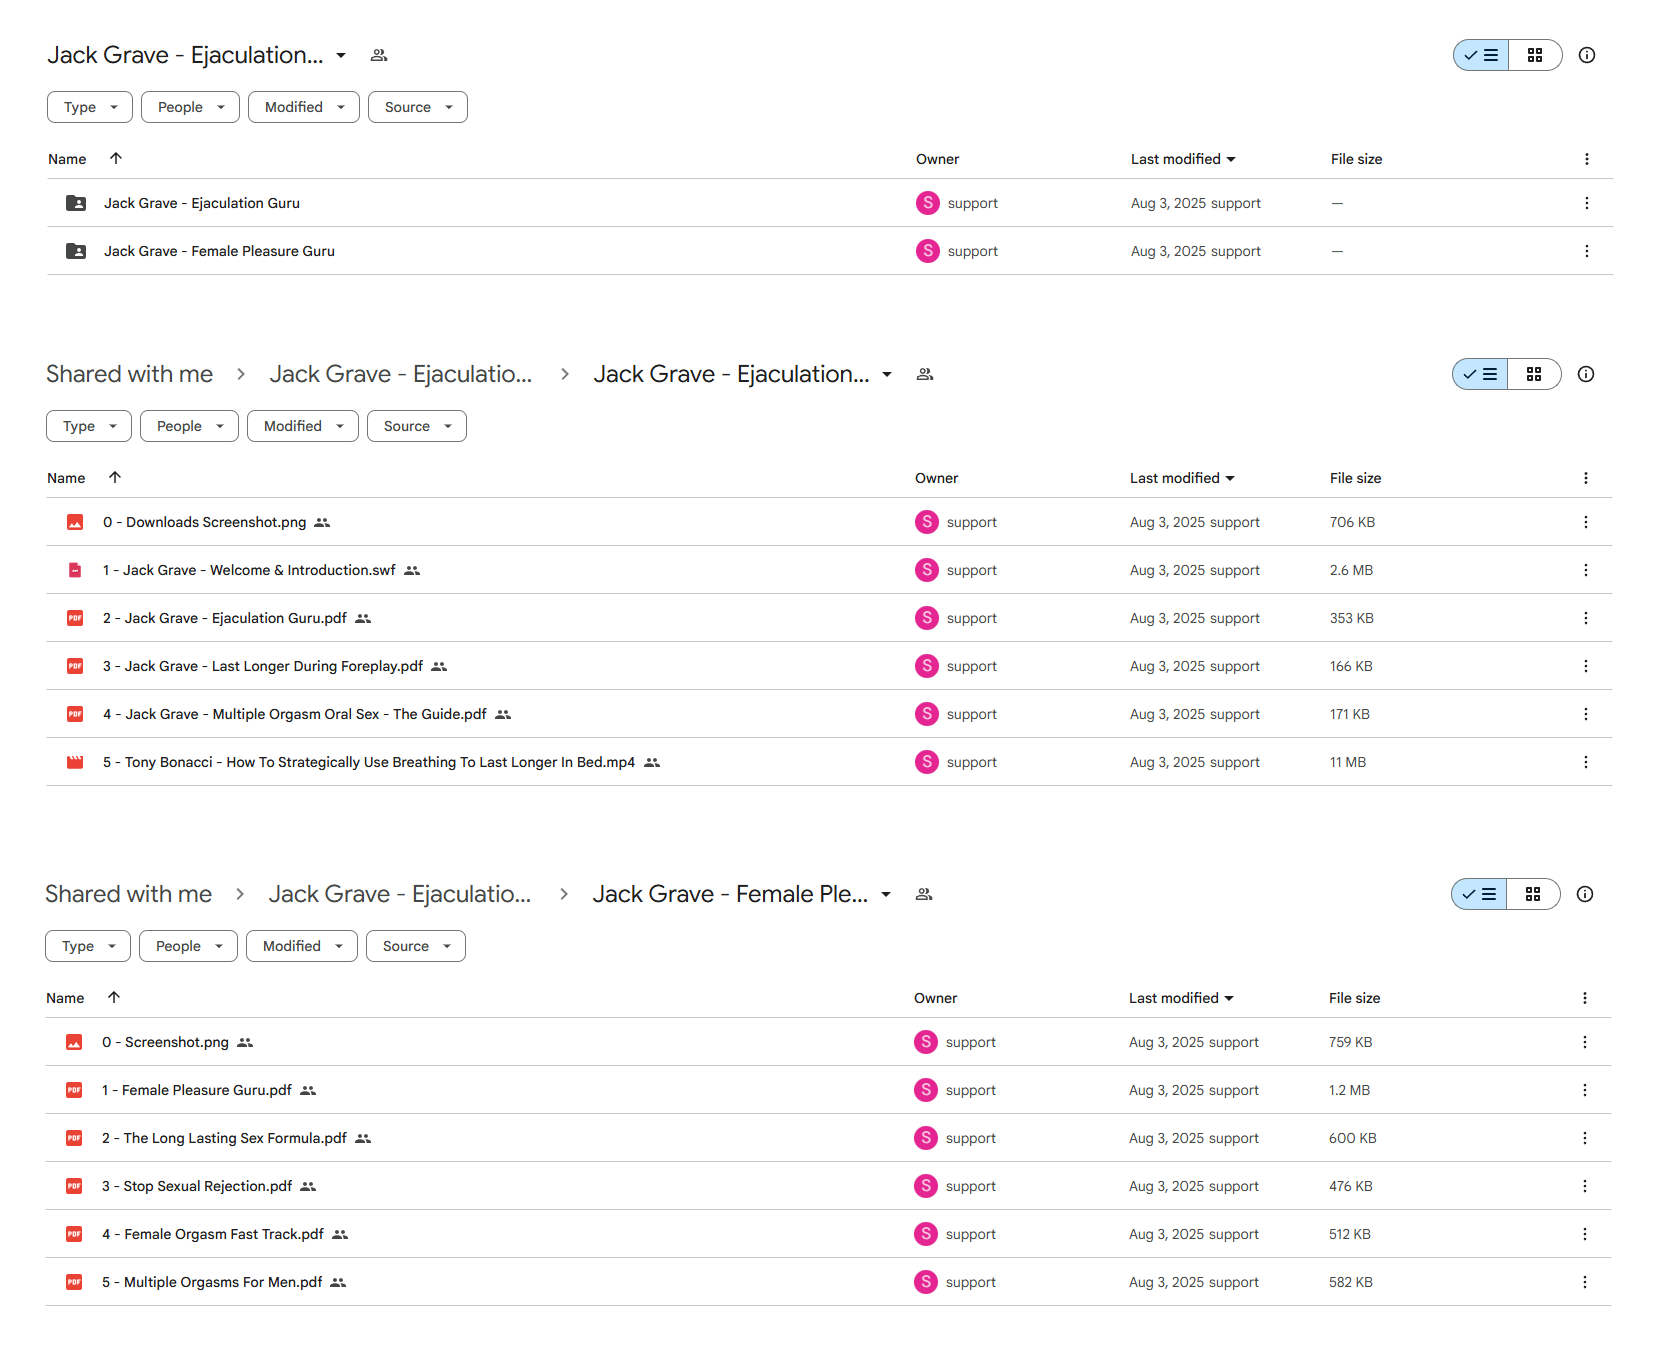Click the Name column header in the Female Ple... panel
1680x1368 pixels.
[x=65, y=998]
